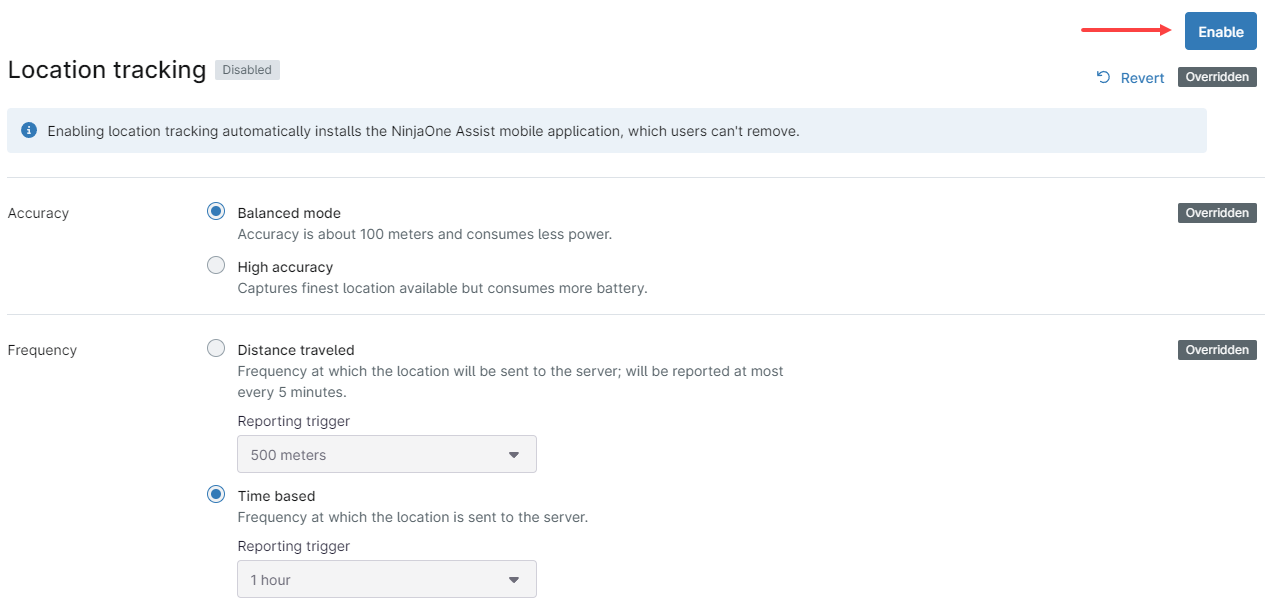Viewport: 1266px width, 610px height.
Task: Select the Time based option
Action: pos(216,494)
